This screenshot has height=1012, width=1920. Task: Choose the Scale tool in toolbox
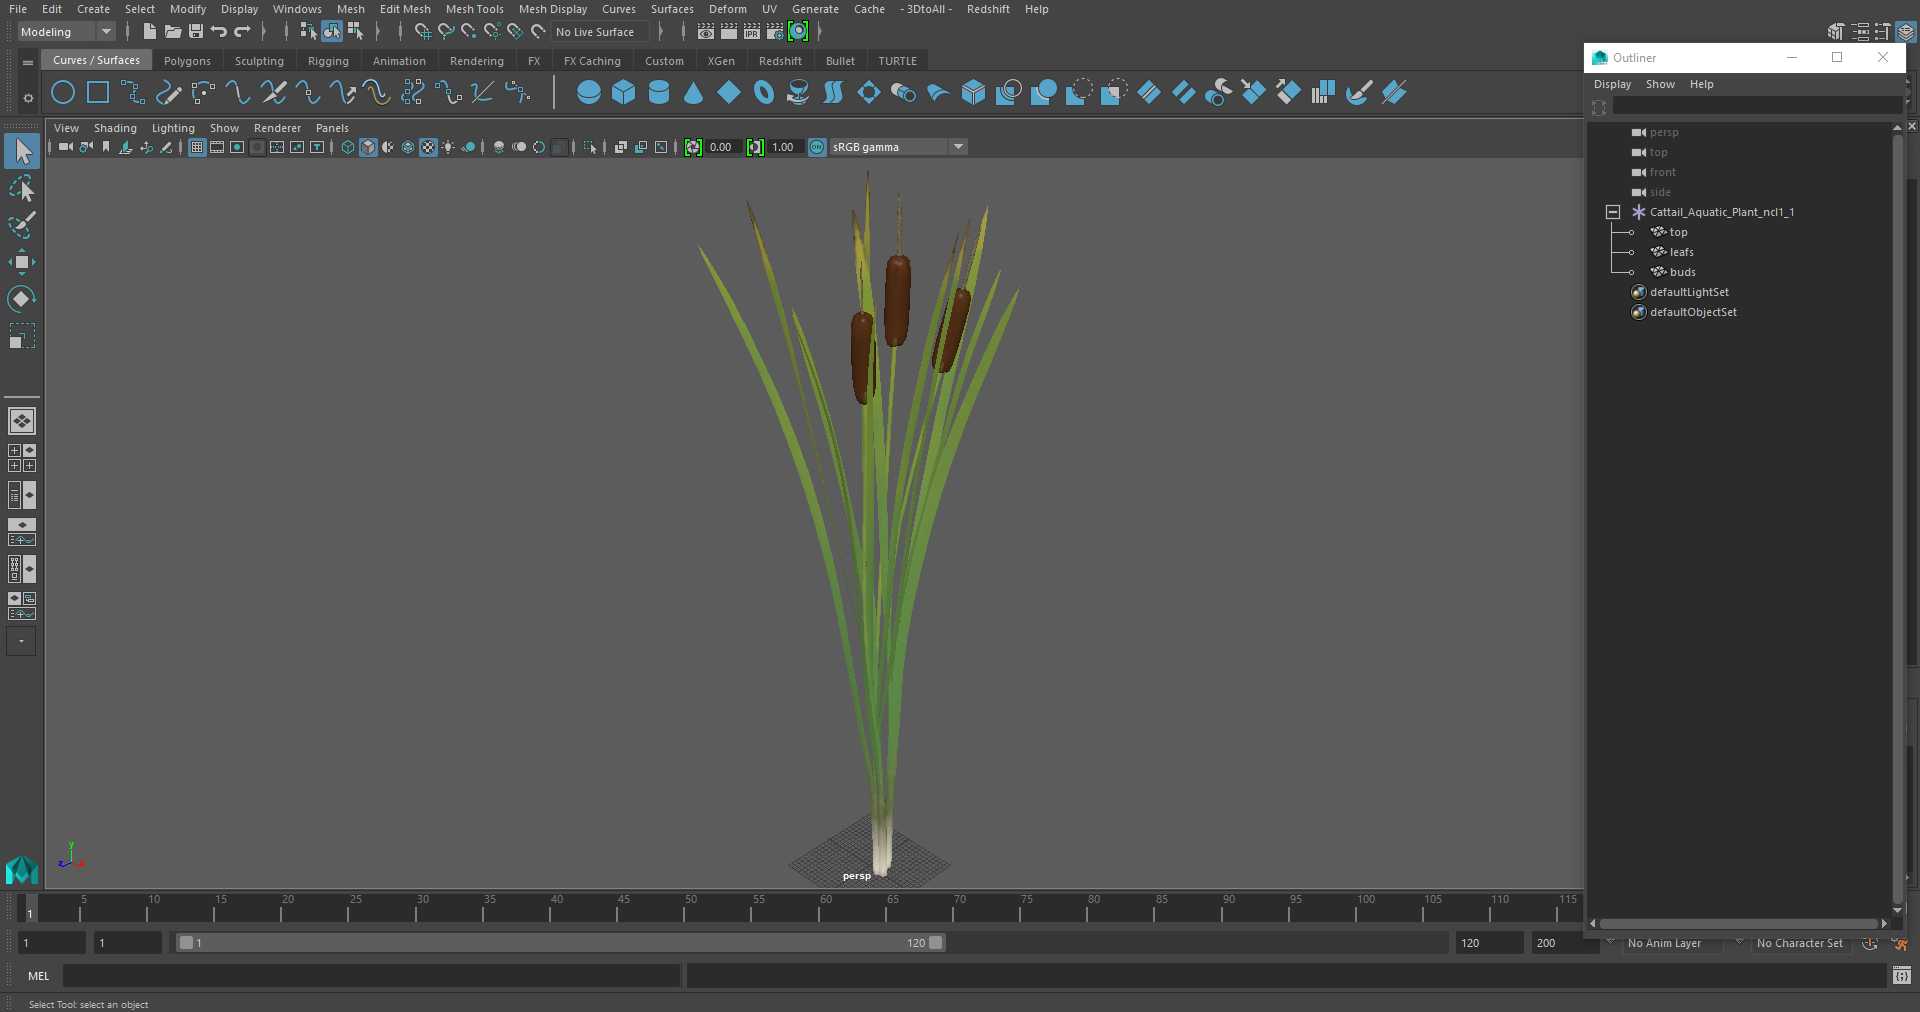point(22,336)
